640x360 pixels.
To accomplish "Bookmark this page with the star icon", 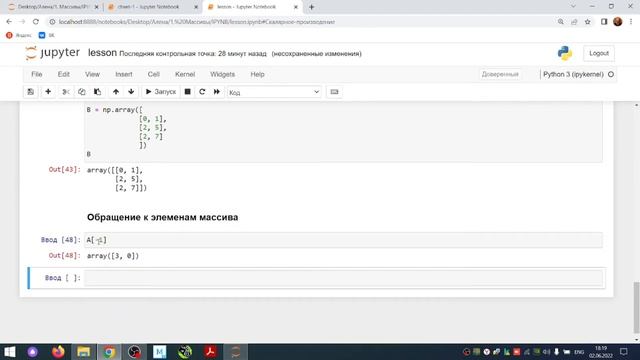I will (x=587, y=22).
